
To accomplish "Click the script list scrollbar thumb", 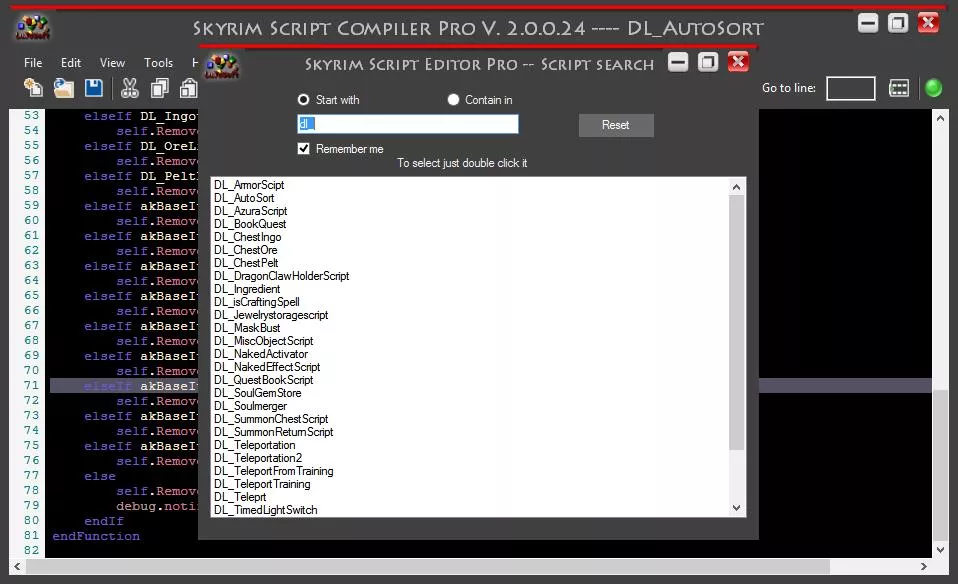I will click(x=736, y=323).
